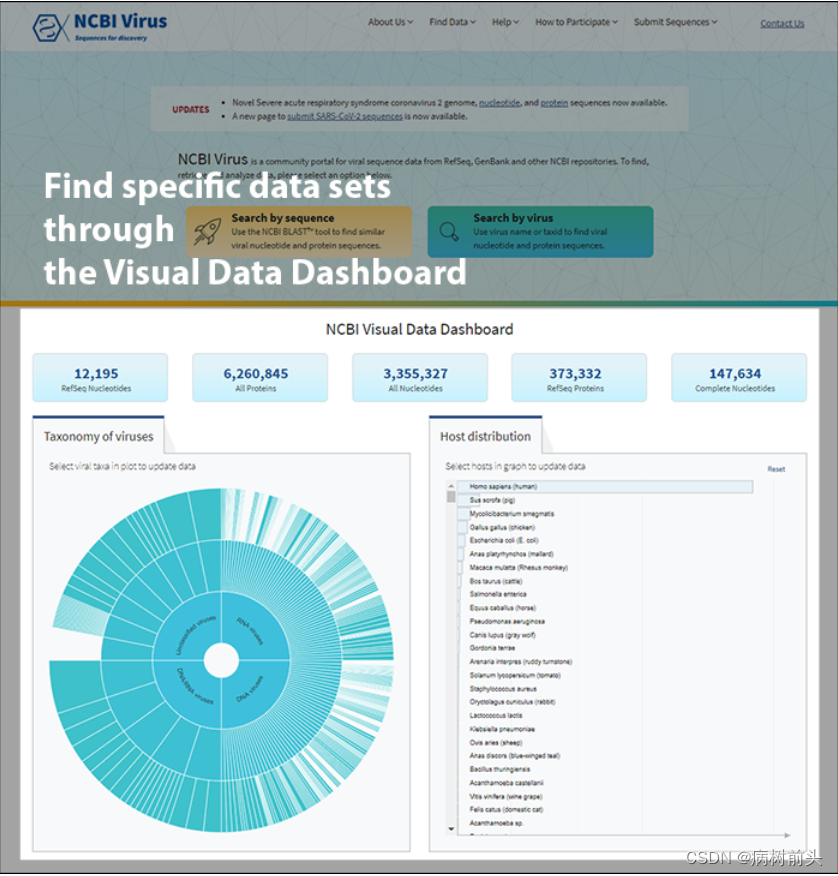
Task: Follow the protein link in Updates
Action: tap(554, 103)
